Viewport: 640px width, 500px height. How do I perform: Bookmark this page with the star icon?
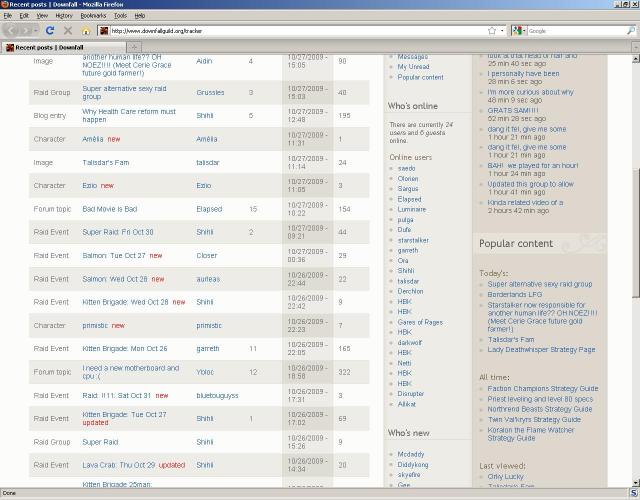pos(492,31)
